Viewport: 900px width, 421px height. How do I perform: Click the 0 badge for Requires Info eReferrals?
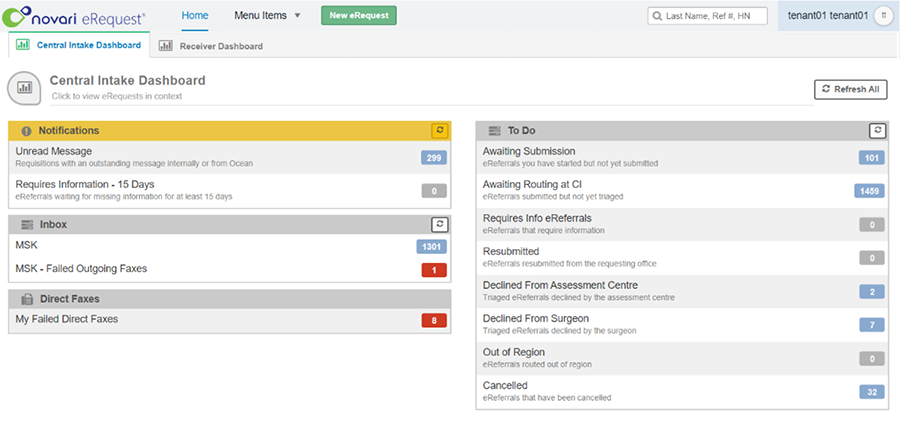point(872,225)
